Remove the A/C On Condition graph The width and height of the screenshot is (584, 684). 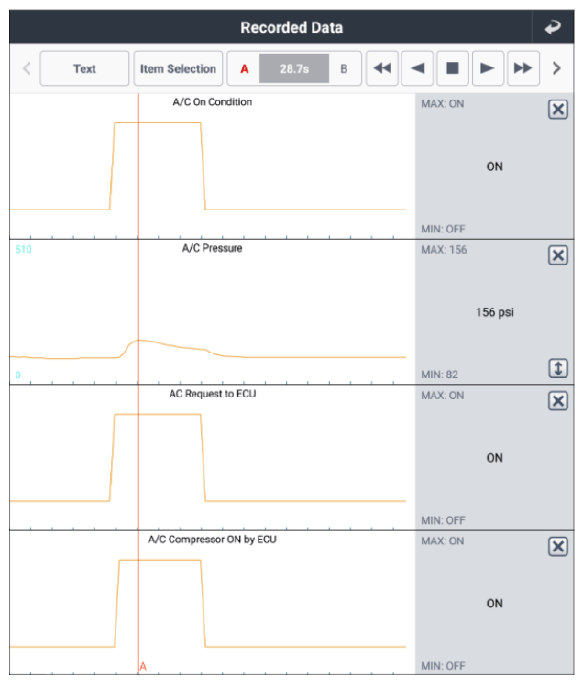click(x=558, y=109)
